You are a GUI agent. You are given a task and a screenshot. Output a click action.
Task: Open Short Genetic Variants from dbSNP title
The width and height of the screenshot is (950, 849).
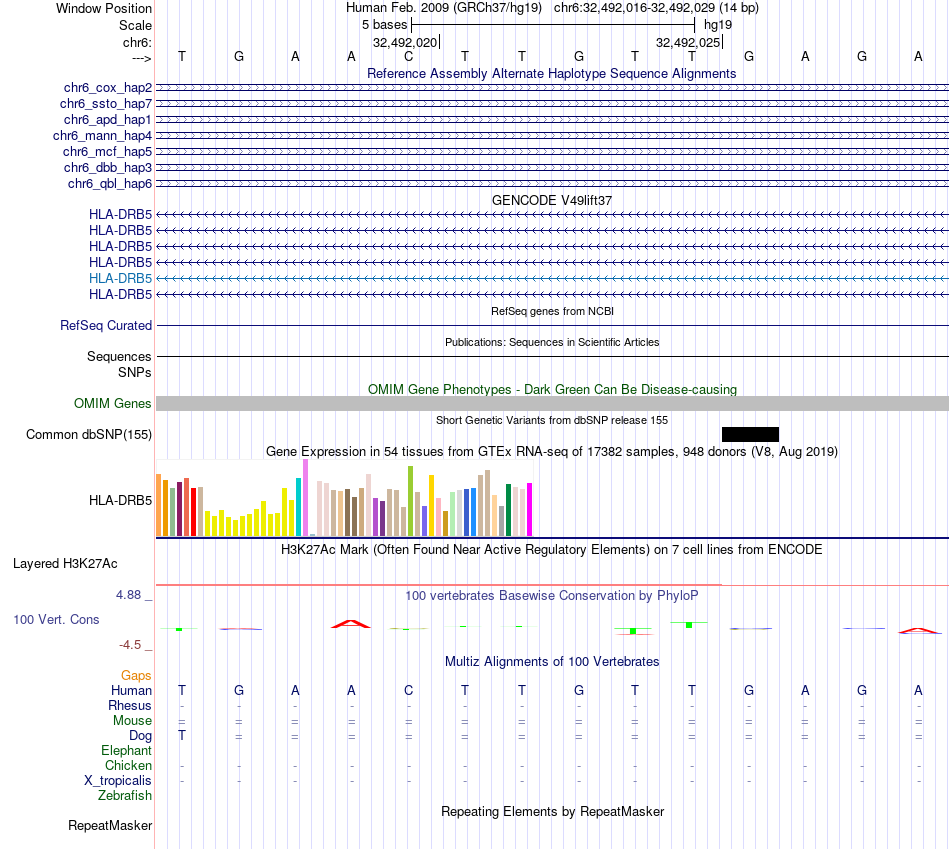(x=552, y=420)
